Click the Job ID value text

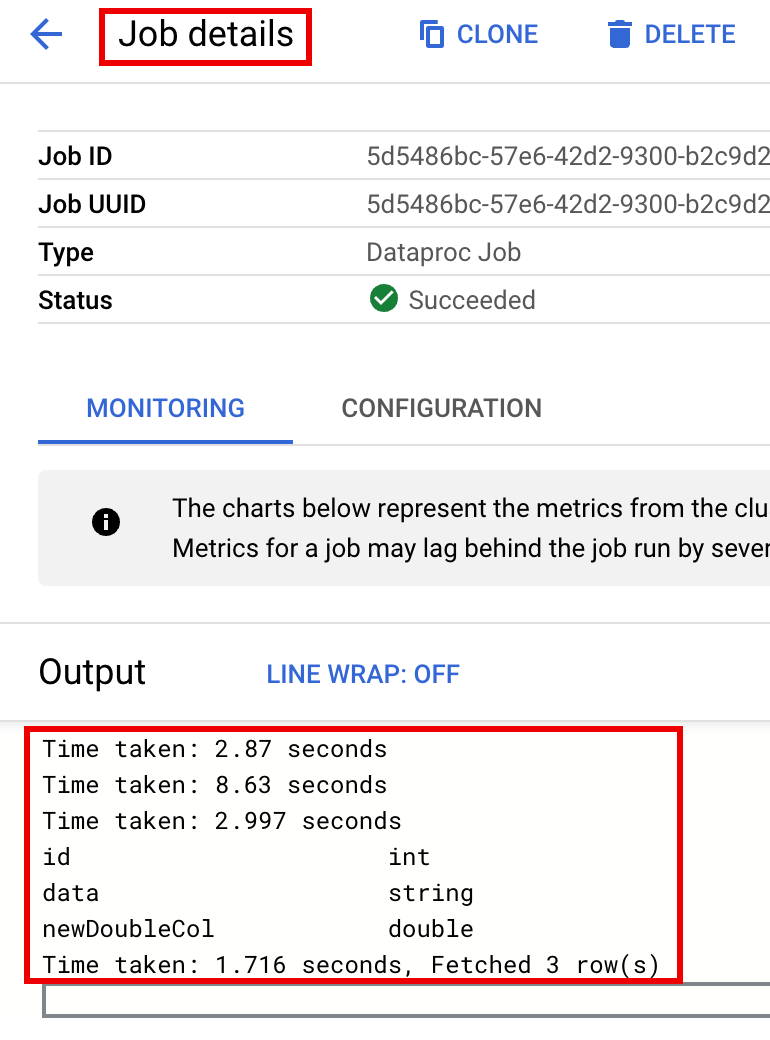click(x=566, y=157)
